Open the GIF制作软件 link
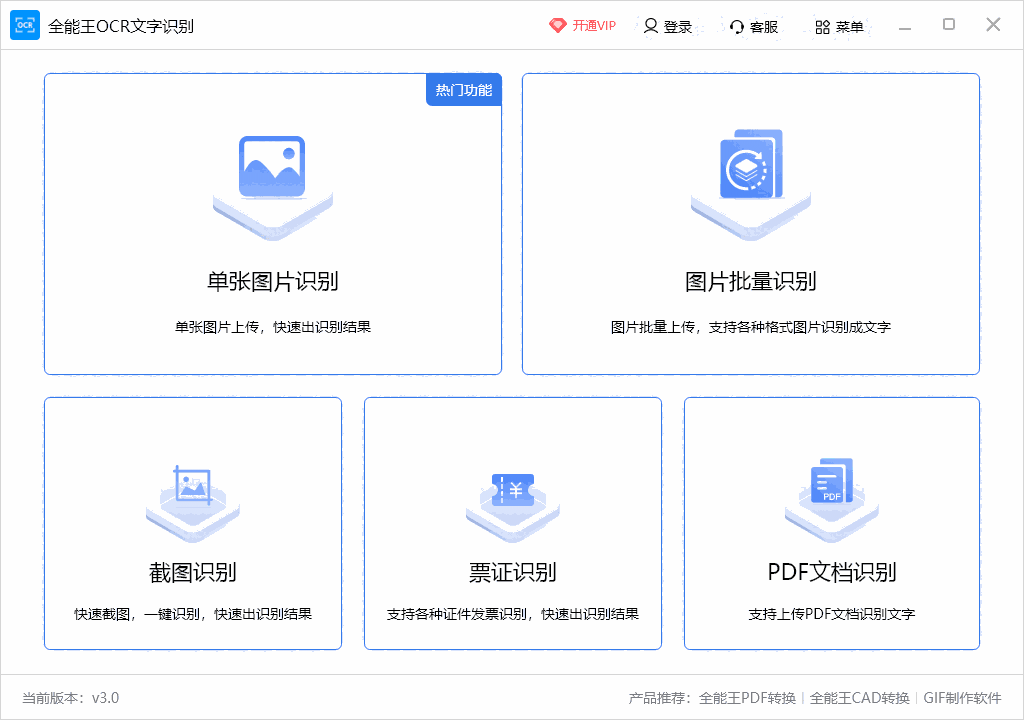 pyautogui.click(x=963, y=699)
